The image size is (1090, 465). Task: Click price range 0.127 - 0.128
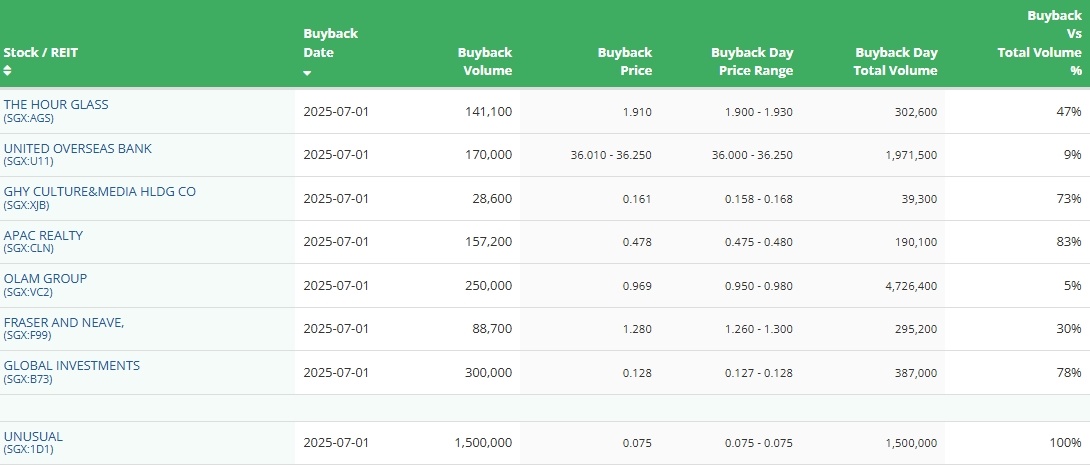(x=758, y=373)
